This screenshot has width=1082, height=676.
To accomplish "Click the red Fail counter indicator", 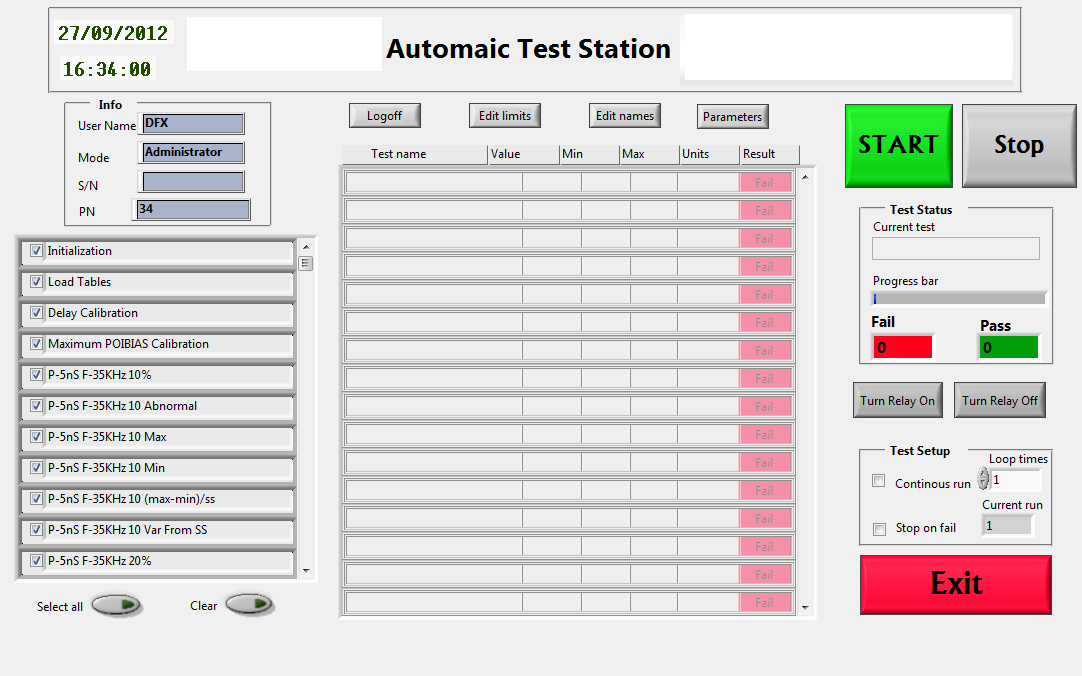I will (902, 347).
